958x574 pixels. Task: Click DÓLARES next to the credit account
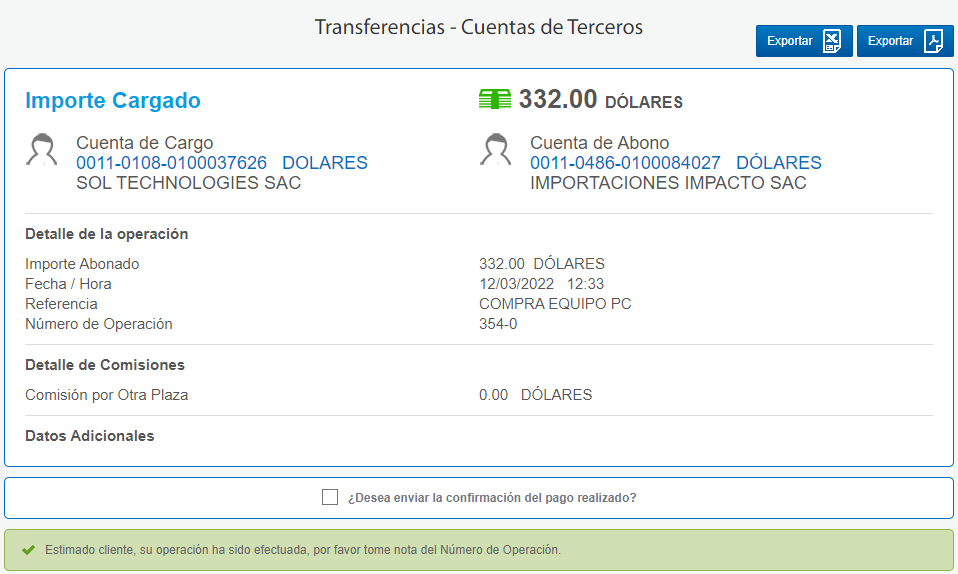click(x=779, y=163)
